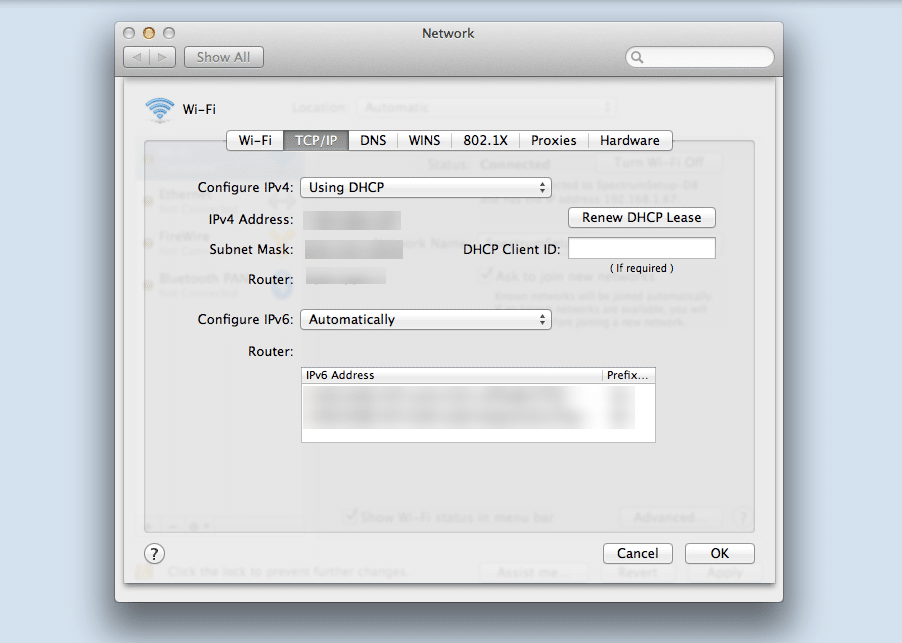Switch to the Proxies tab
The image size is (902, 643).
(x=553, y=140)
